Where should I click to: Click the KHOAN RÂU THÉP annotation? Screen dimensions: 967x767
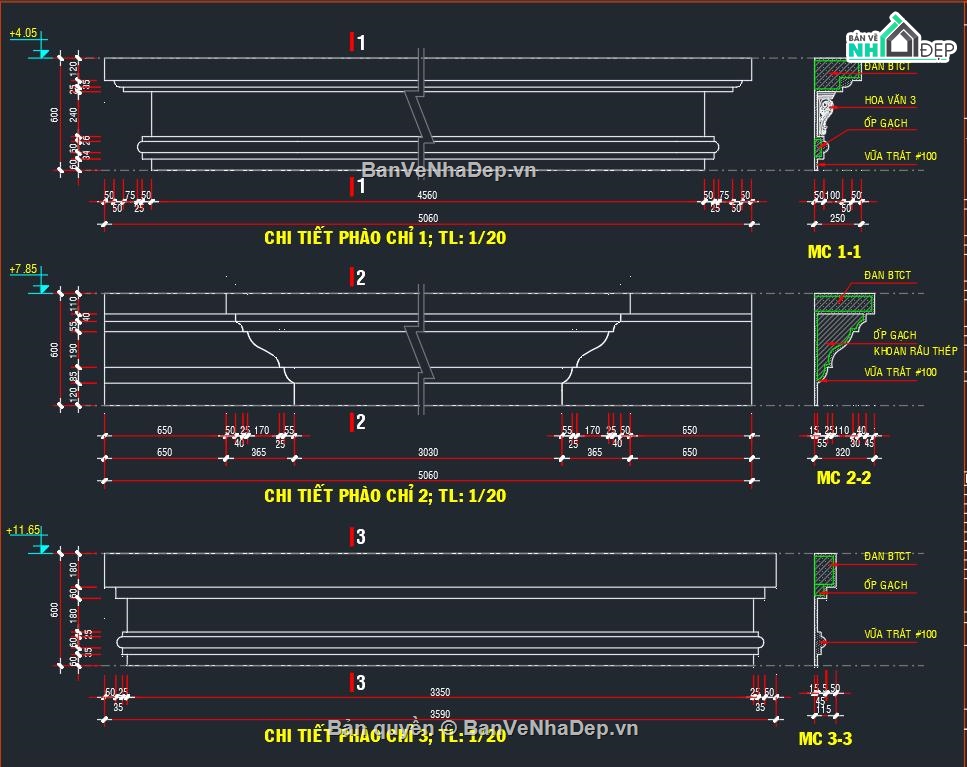pyautogui.click(x=915, y=351)
